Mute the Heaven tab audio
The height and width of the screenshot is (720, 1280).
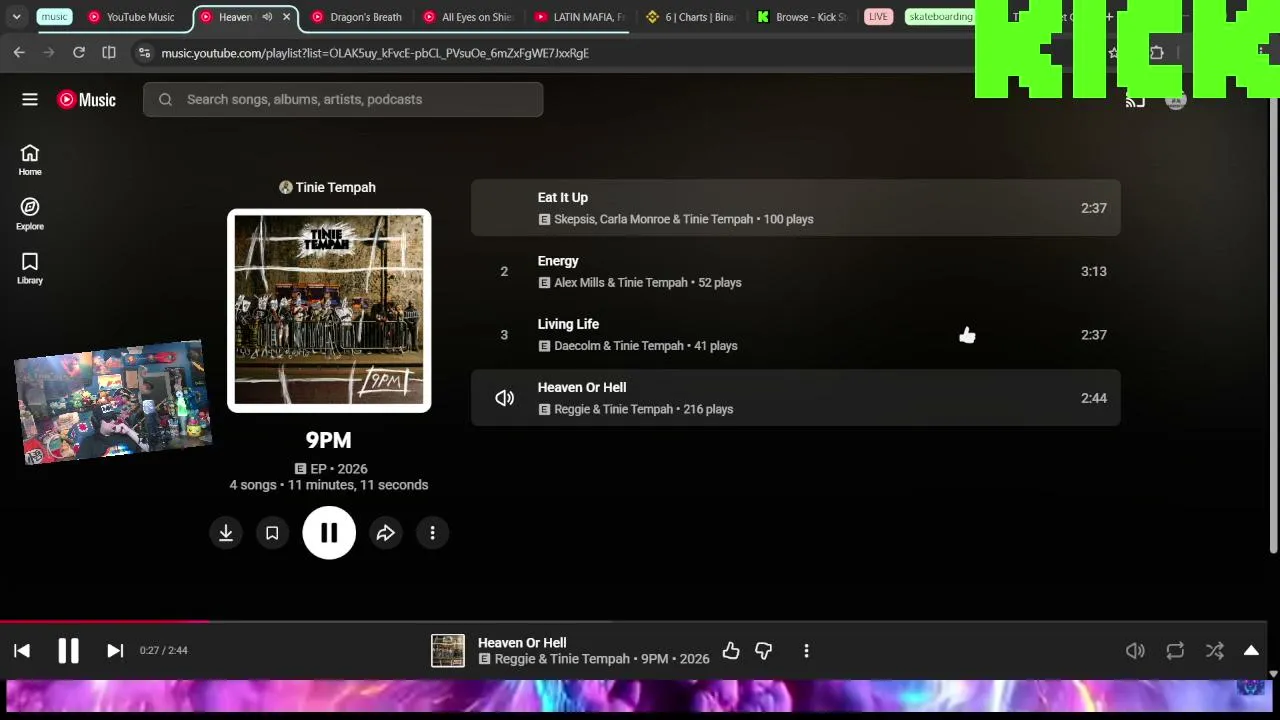(x=267, y=17)
